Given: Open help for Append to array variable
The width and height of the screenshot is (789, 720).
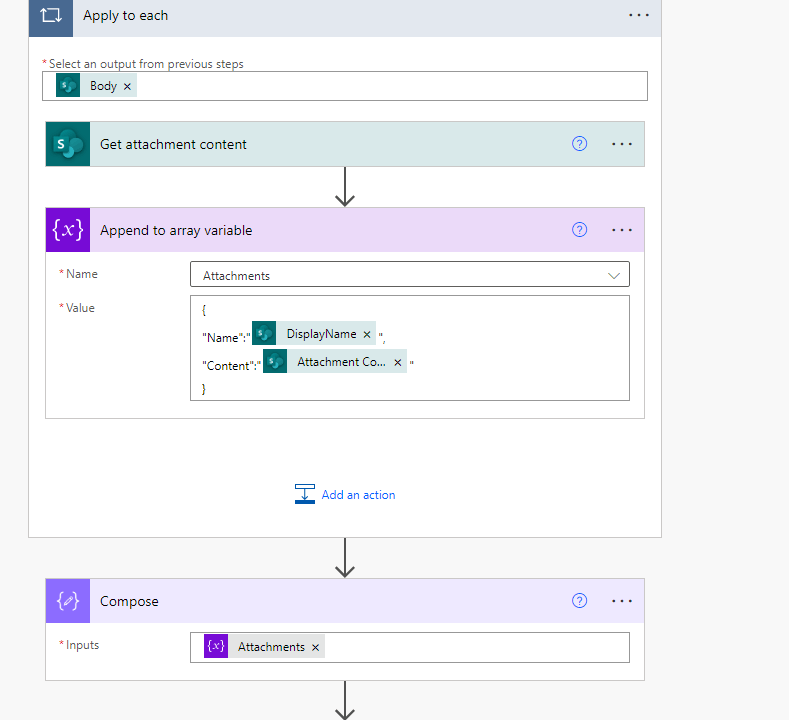Looking at the screenshot, I should tap(579, 230).
